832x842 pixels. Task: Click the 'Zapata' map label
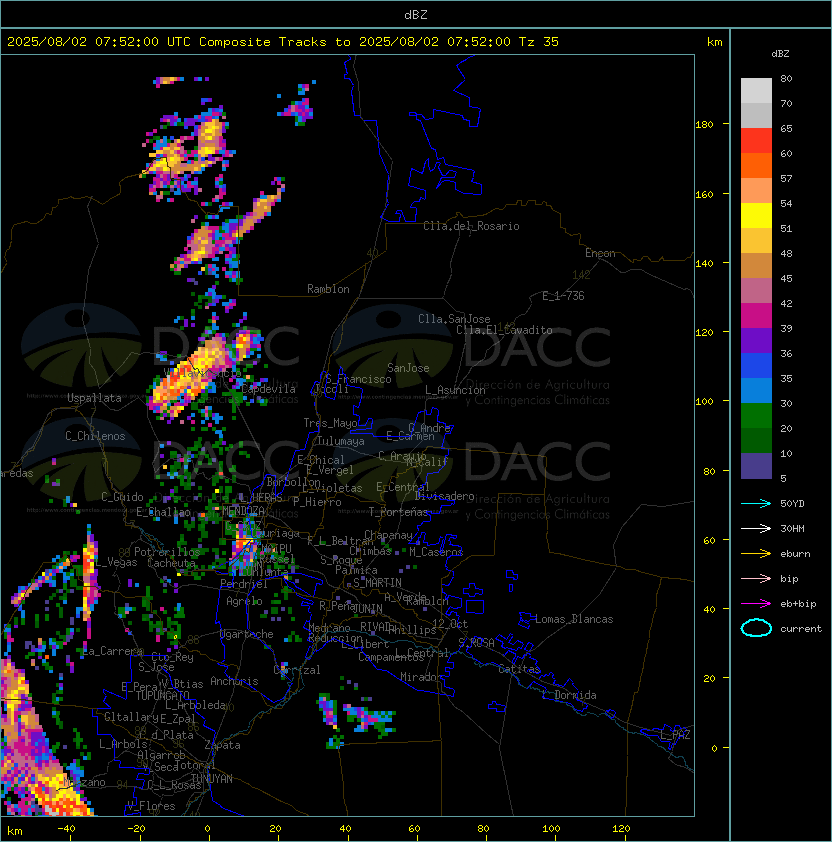222,745
